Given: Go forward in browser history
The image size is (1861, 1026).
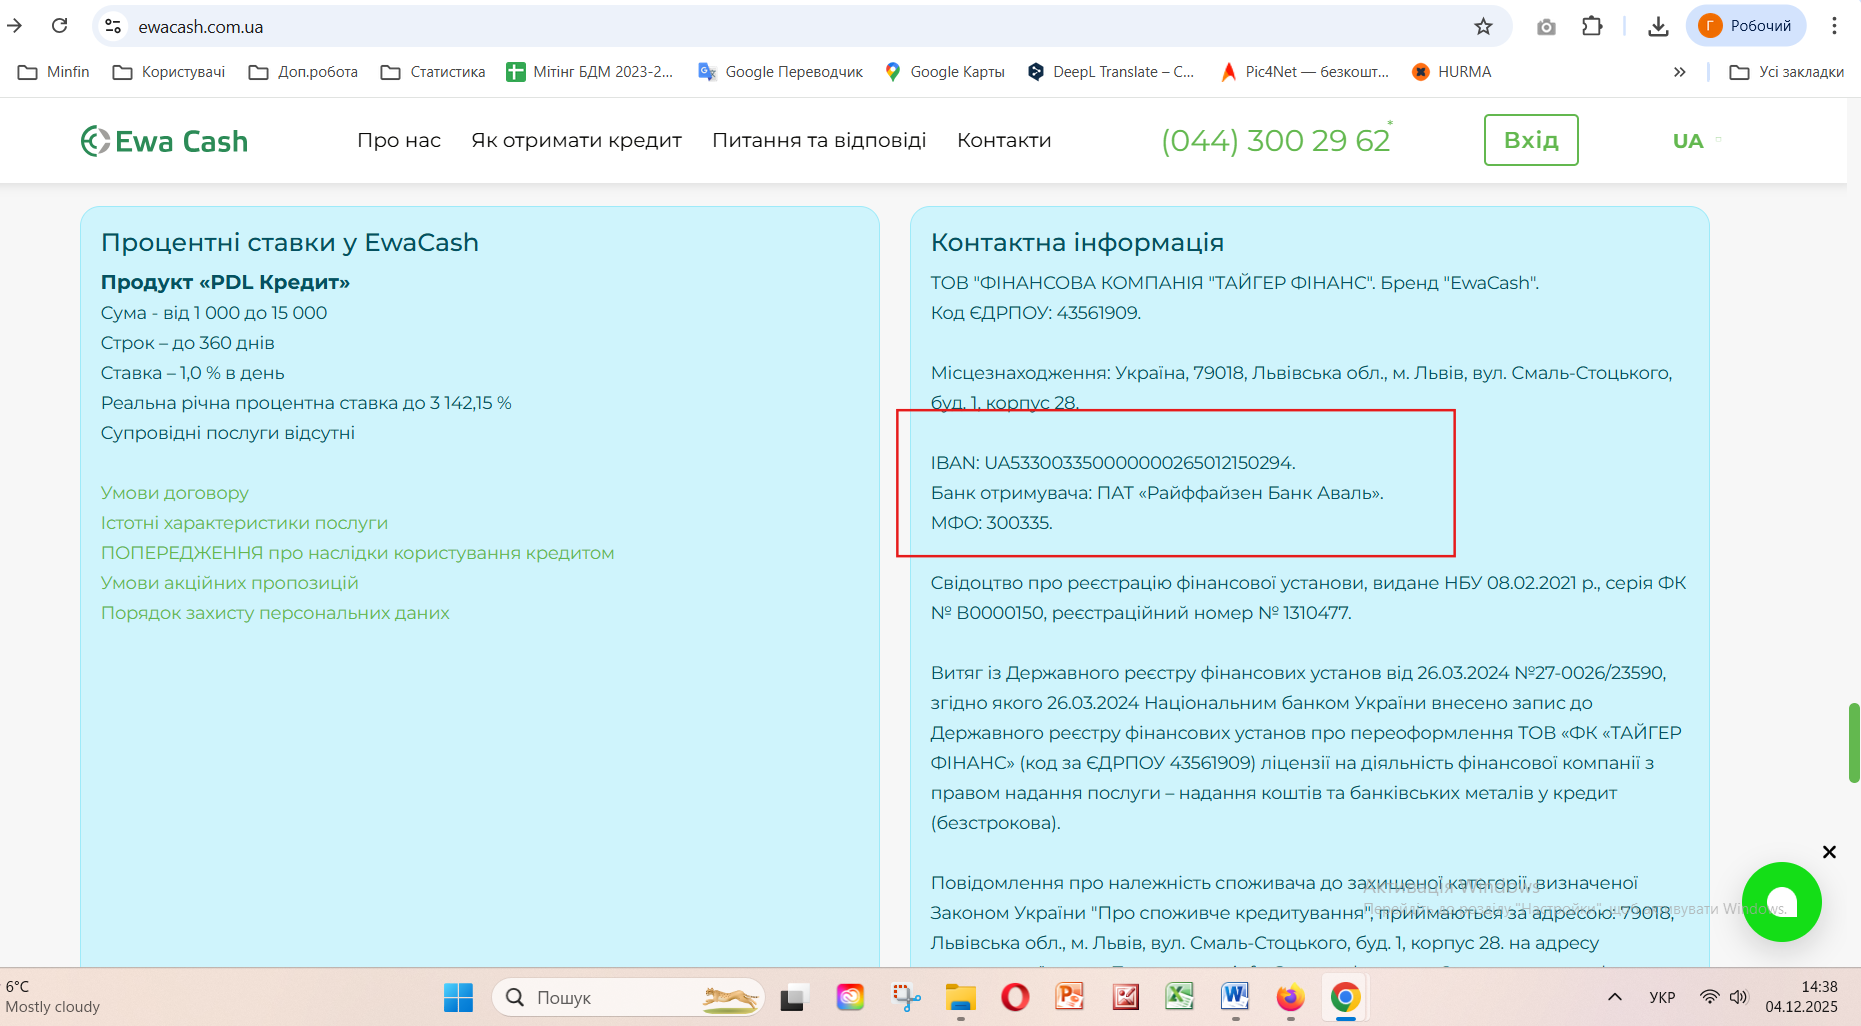Looking at the screenshot, I should click(x=15, y=26).
